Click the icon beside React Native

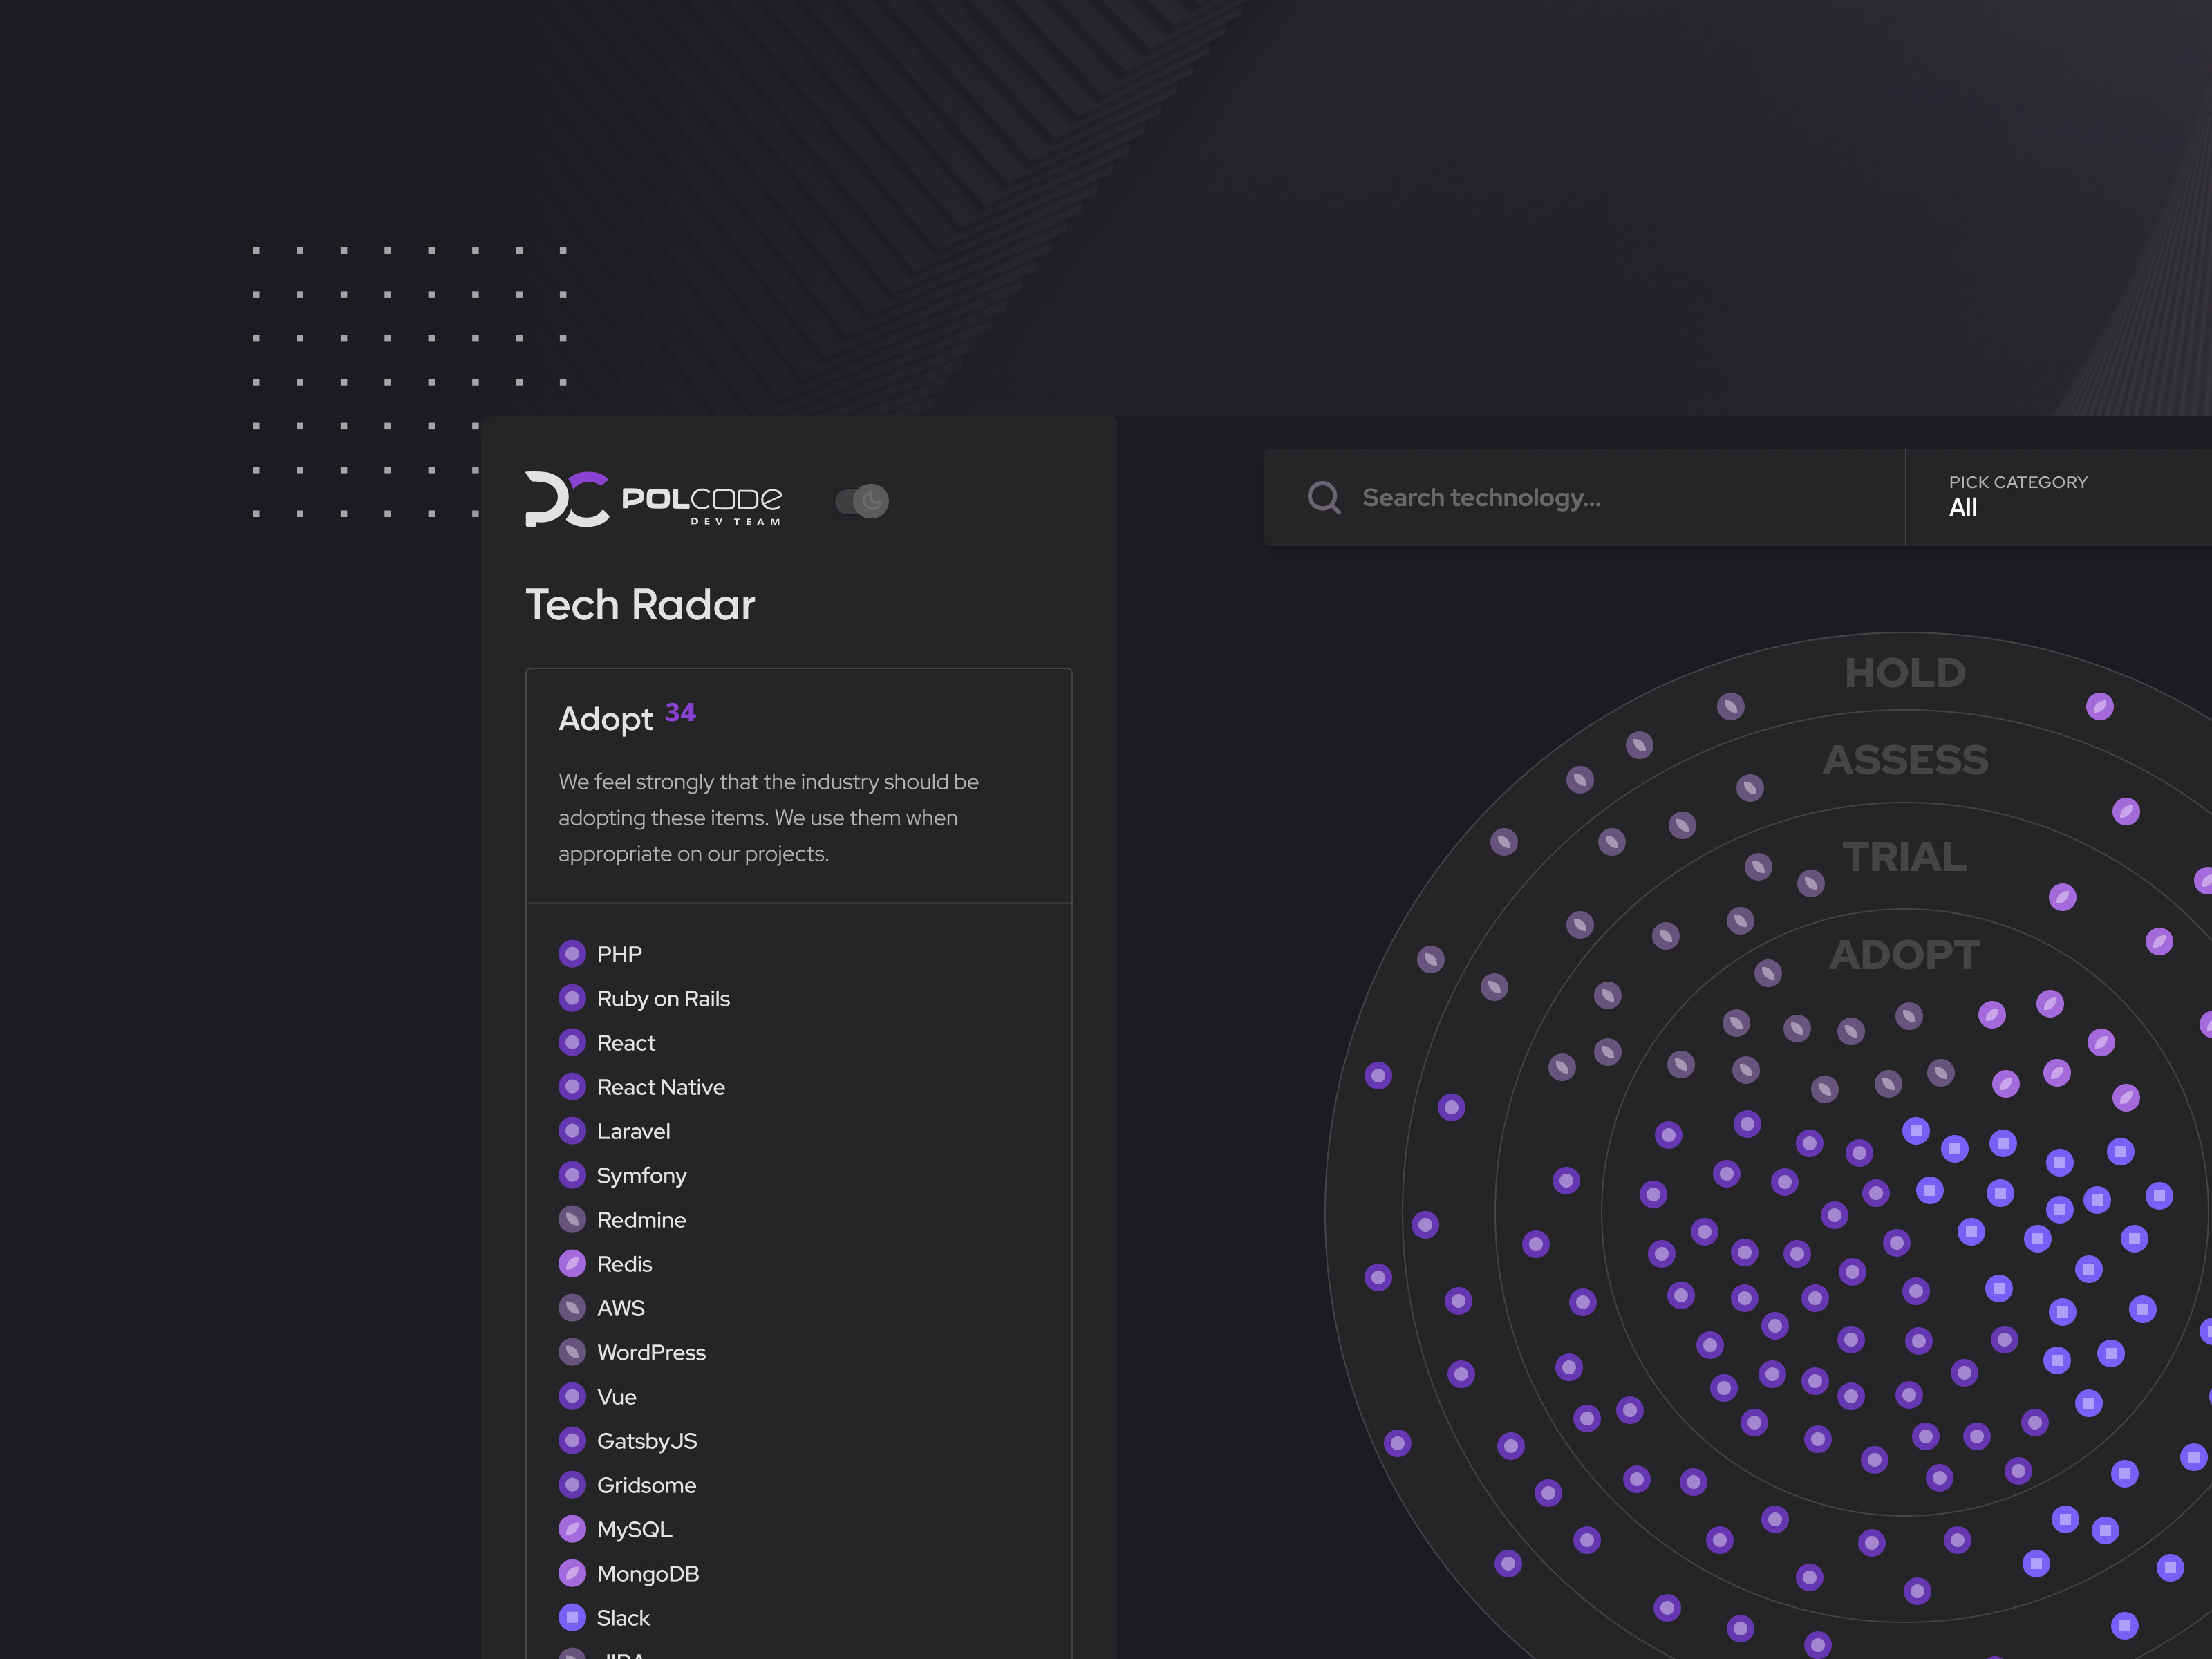(x=572, y=1087)
